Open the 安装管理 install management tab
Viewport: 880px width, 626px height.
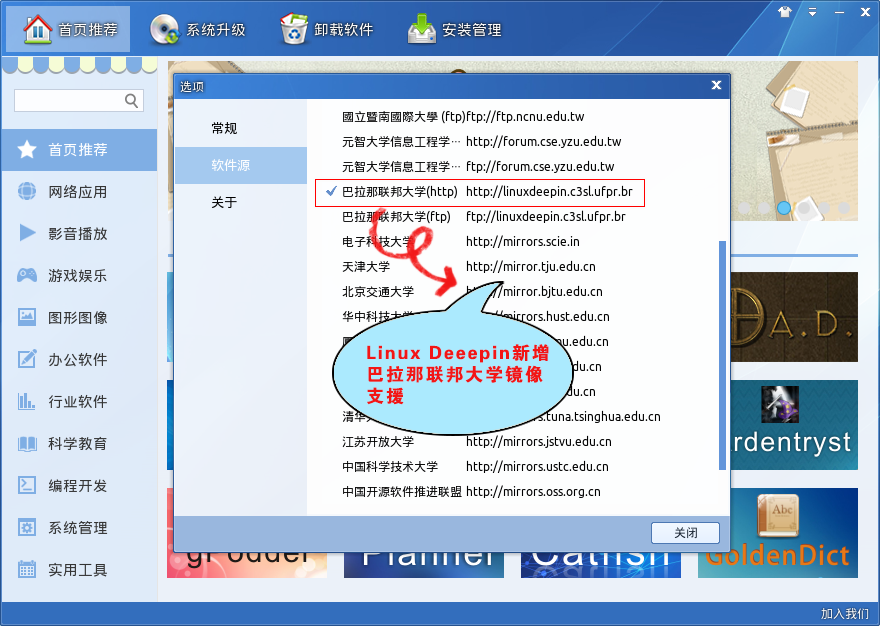tap(455, 29)
